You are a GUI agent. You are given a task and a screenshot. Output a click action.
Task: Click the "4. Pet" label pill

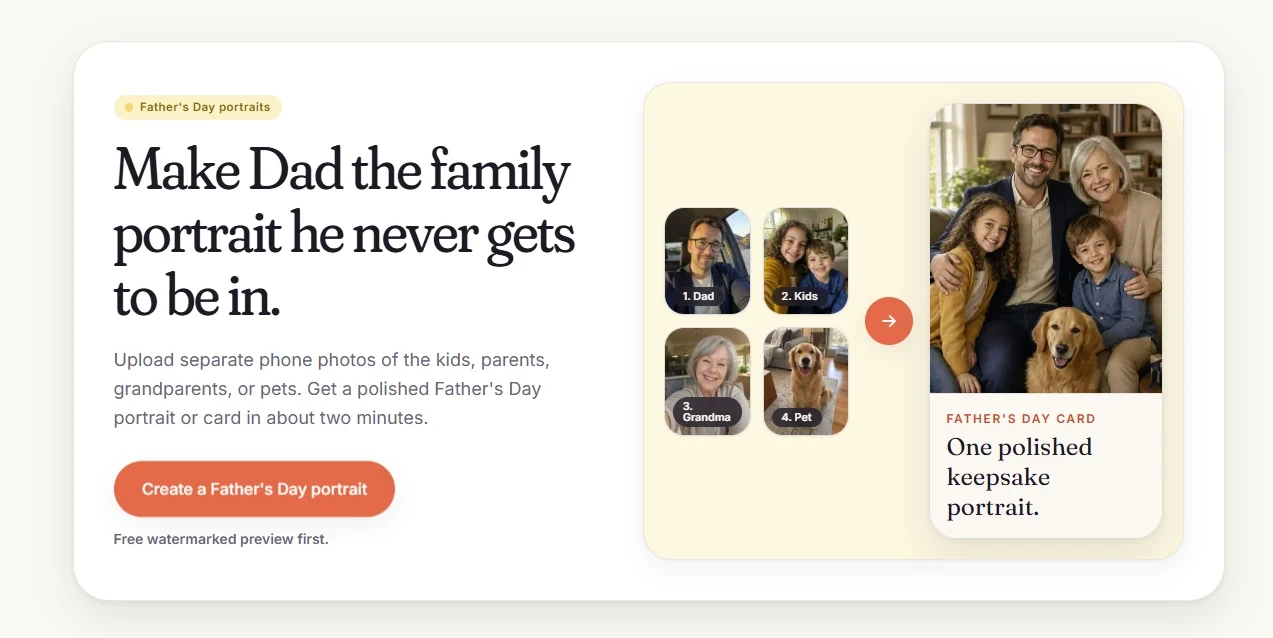point(797,417)
